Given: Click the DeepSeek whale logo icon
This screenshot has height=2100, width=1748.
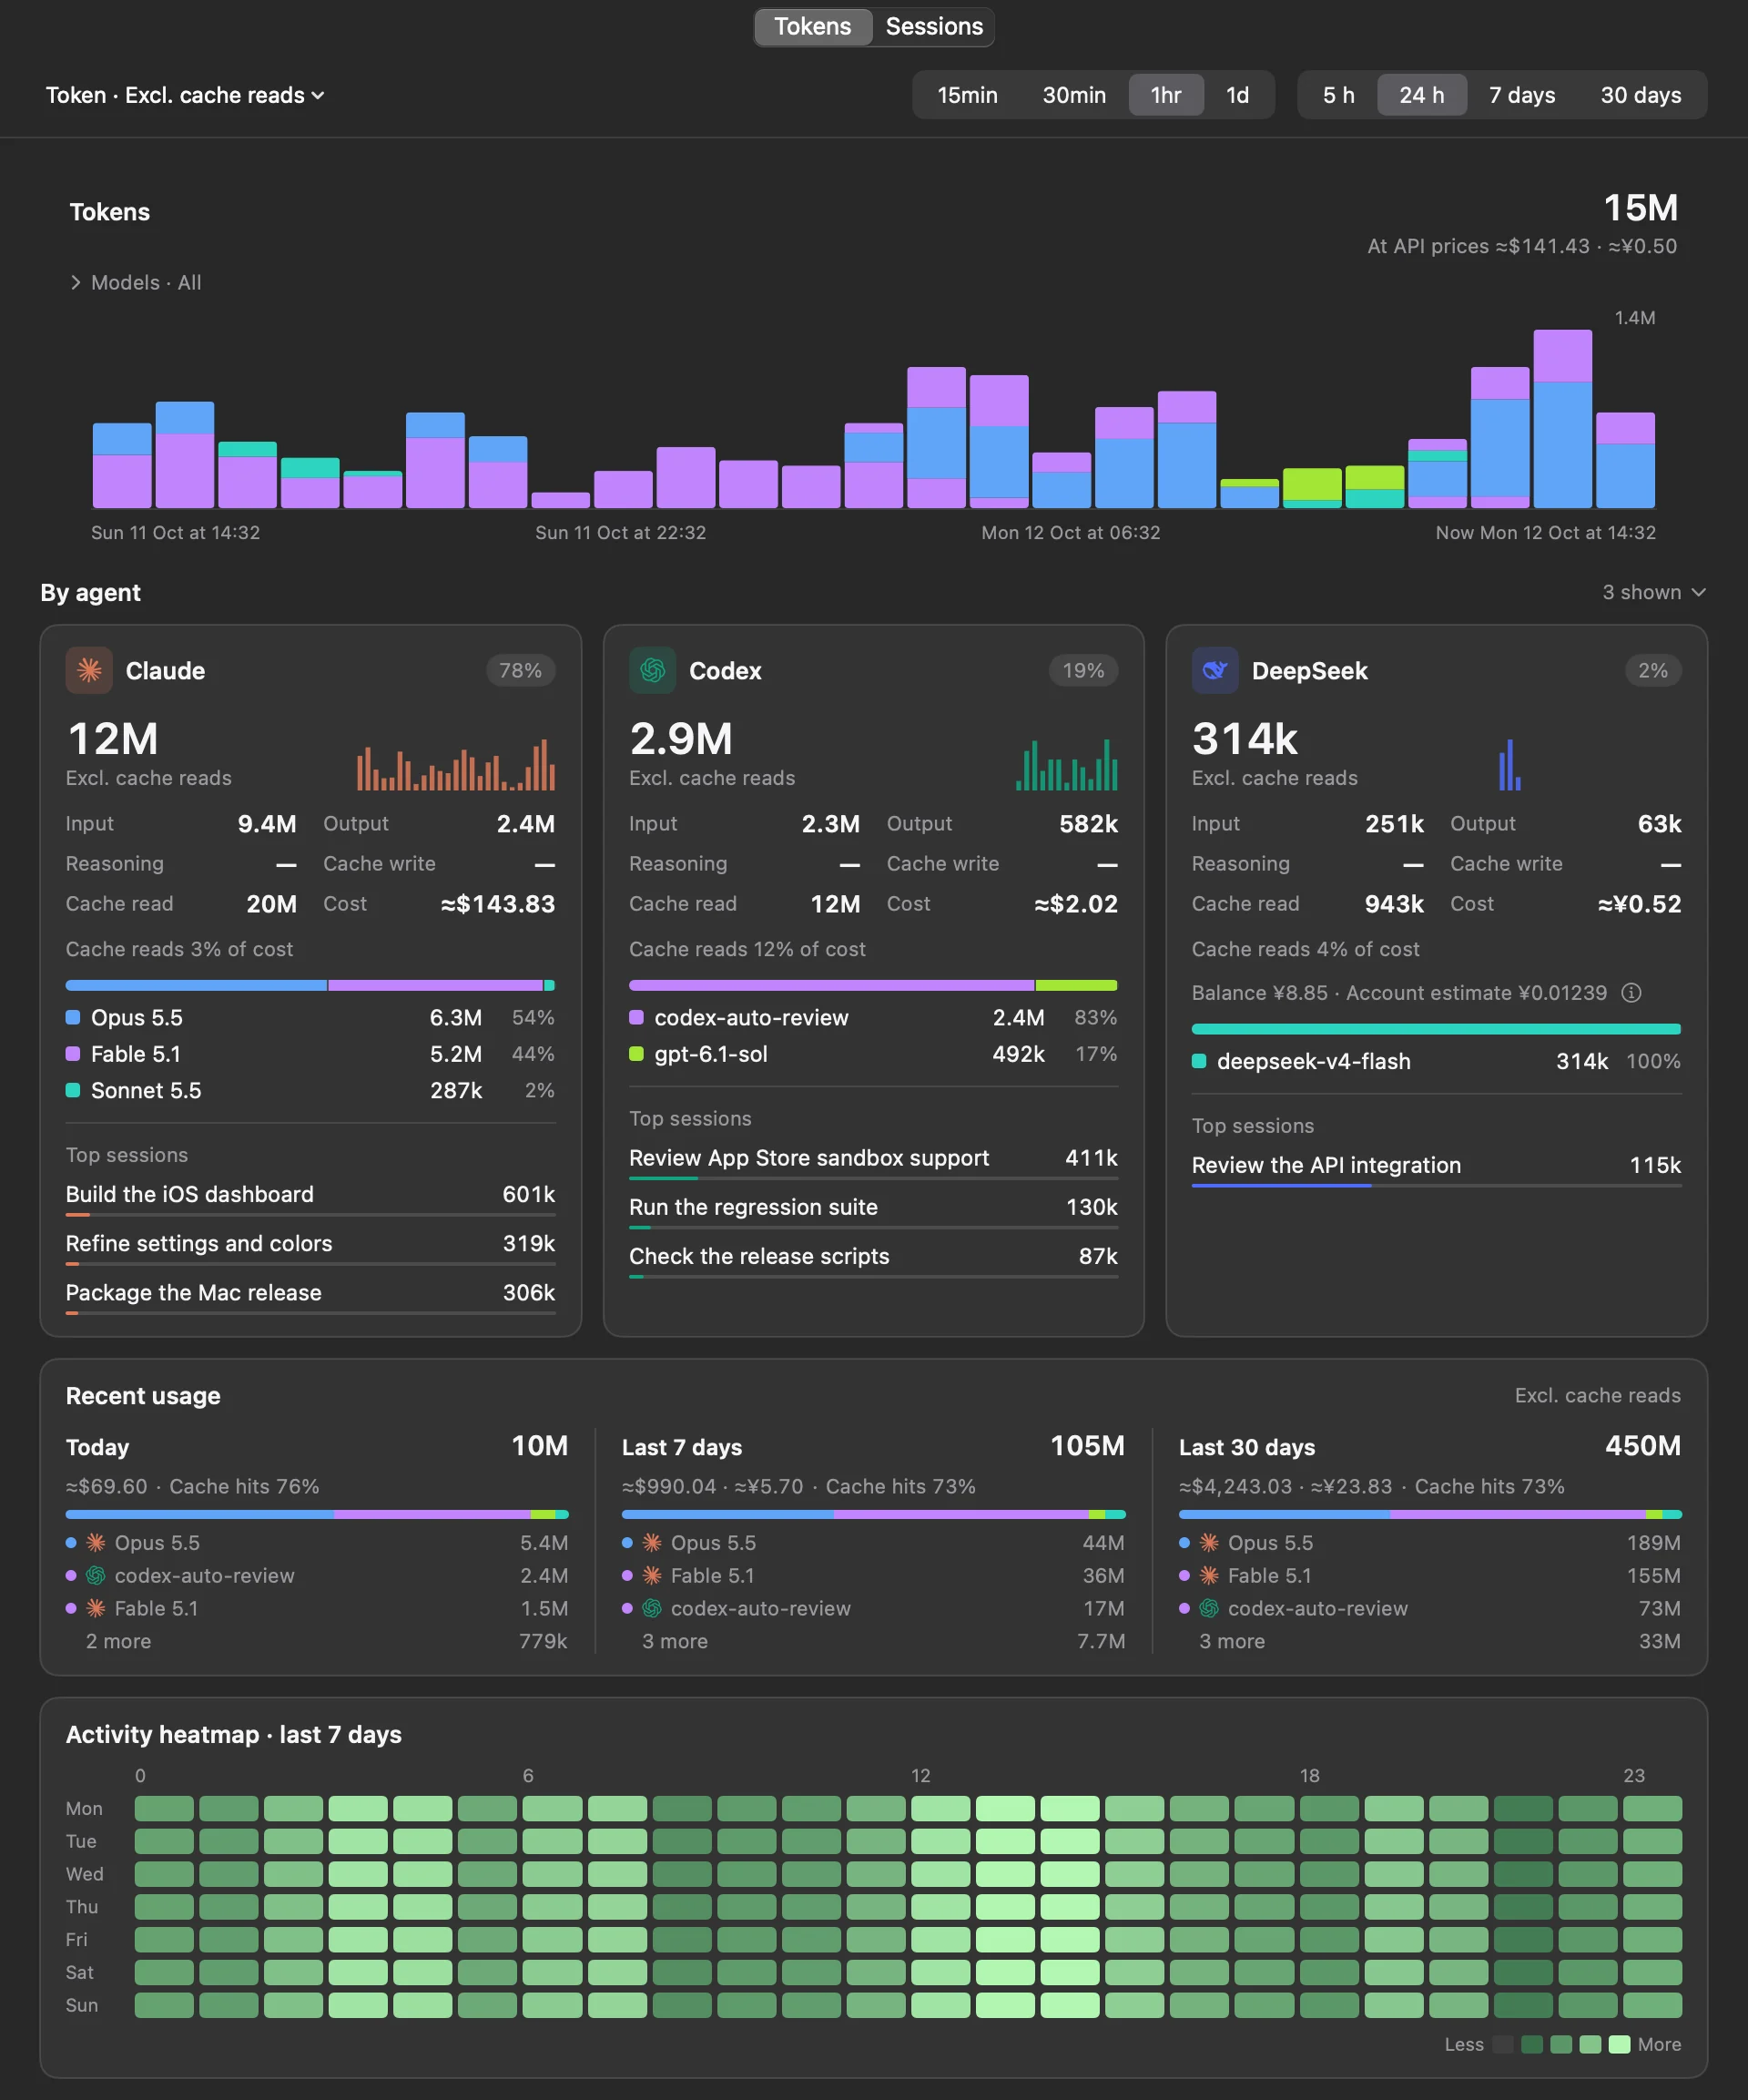Looking at the screenshot, I should click(x=1215, y=670).
